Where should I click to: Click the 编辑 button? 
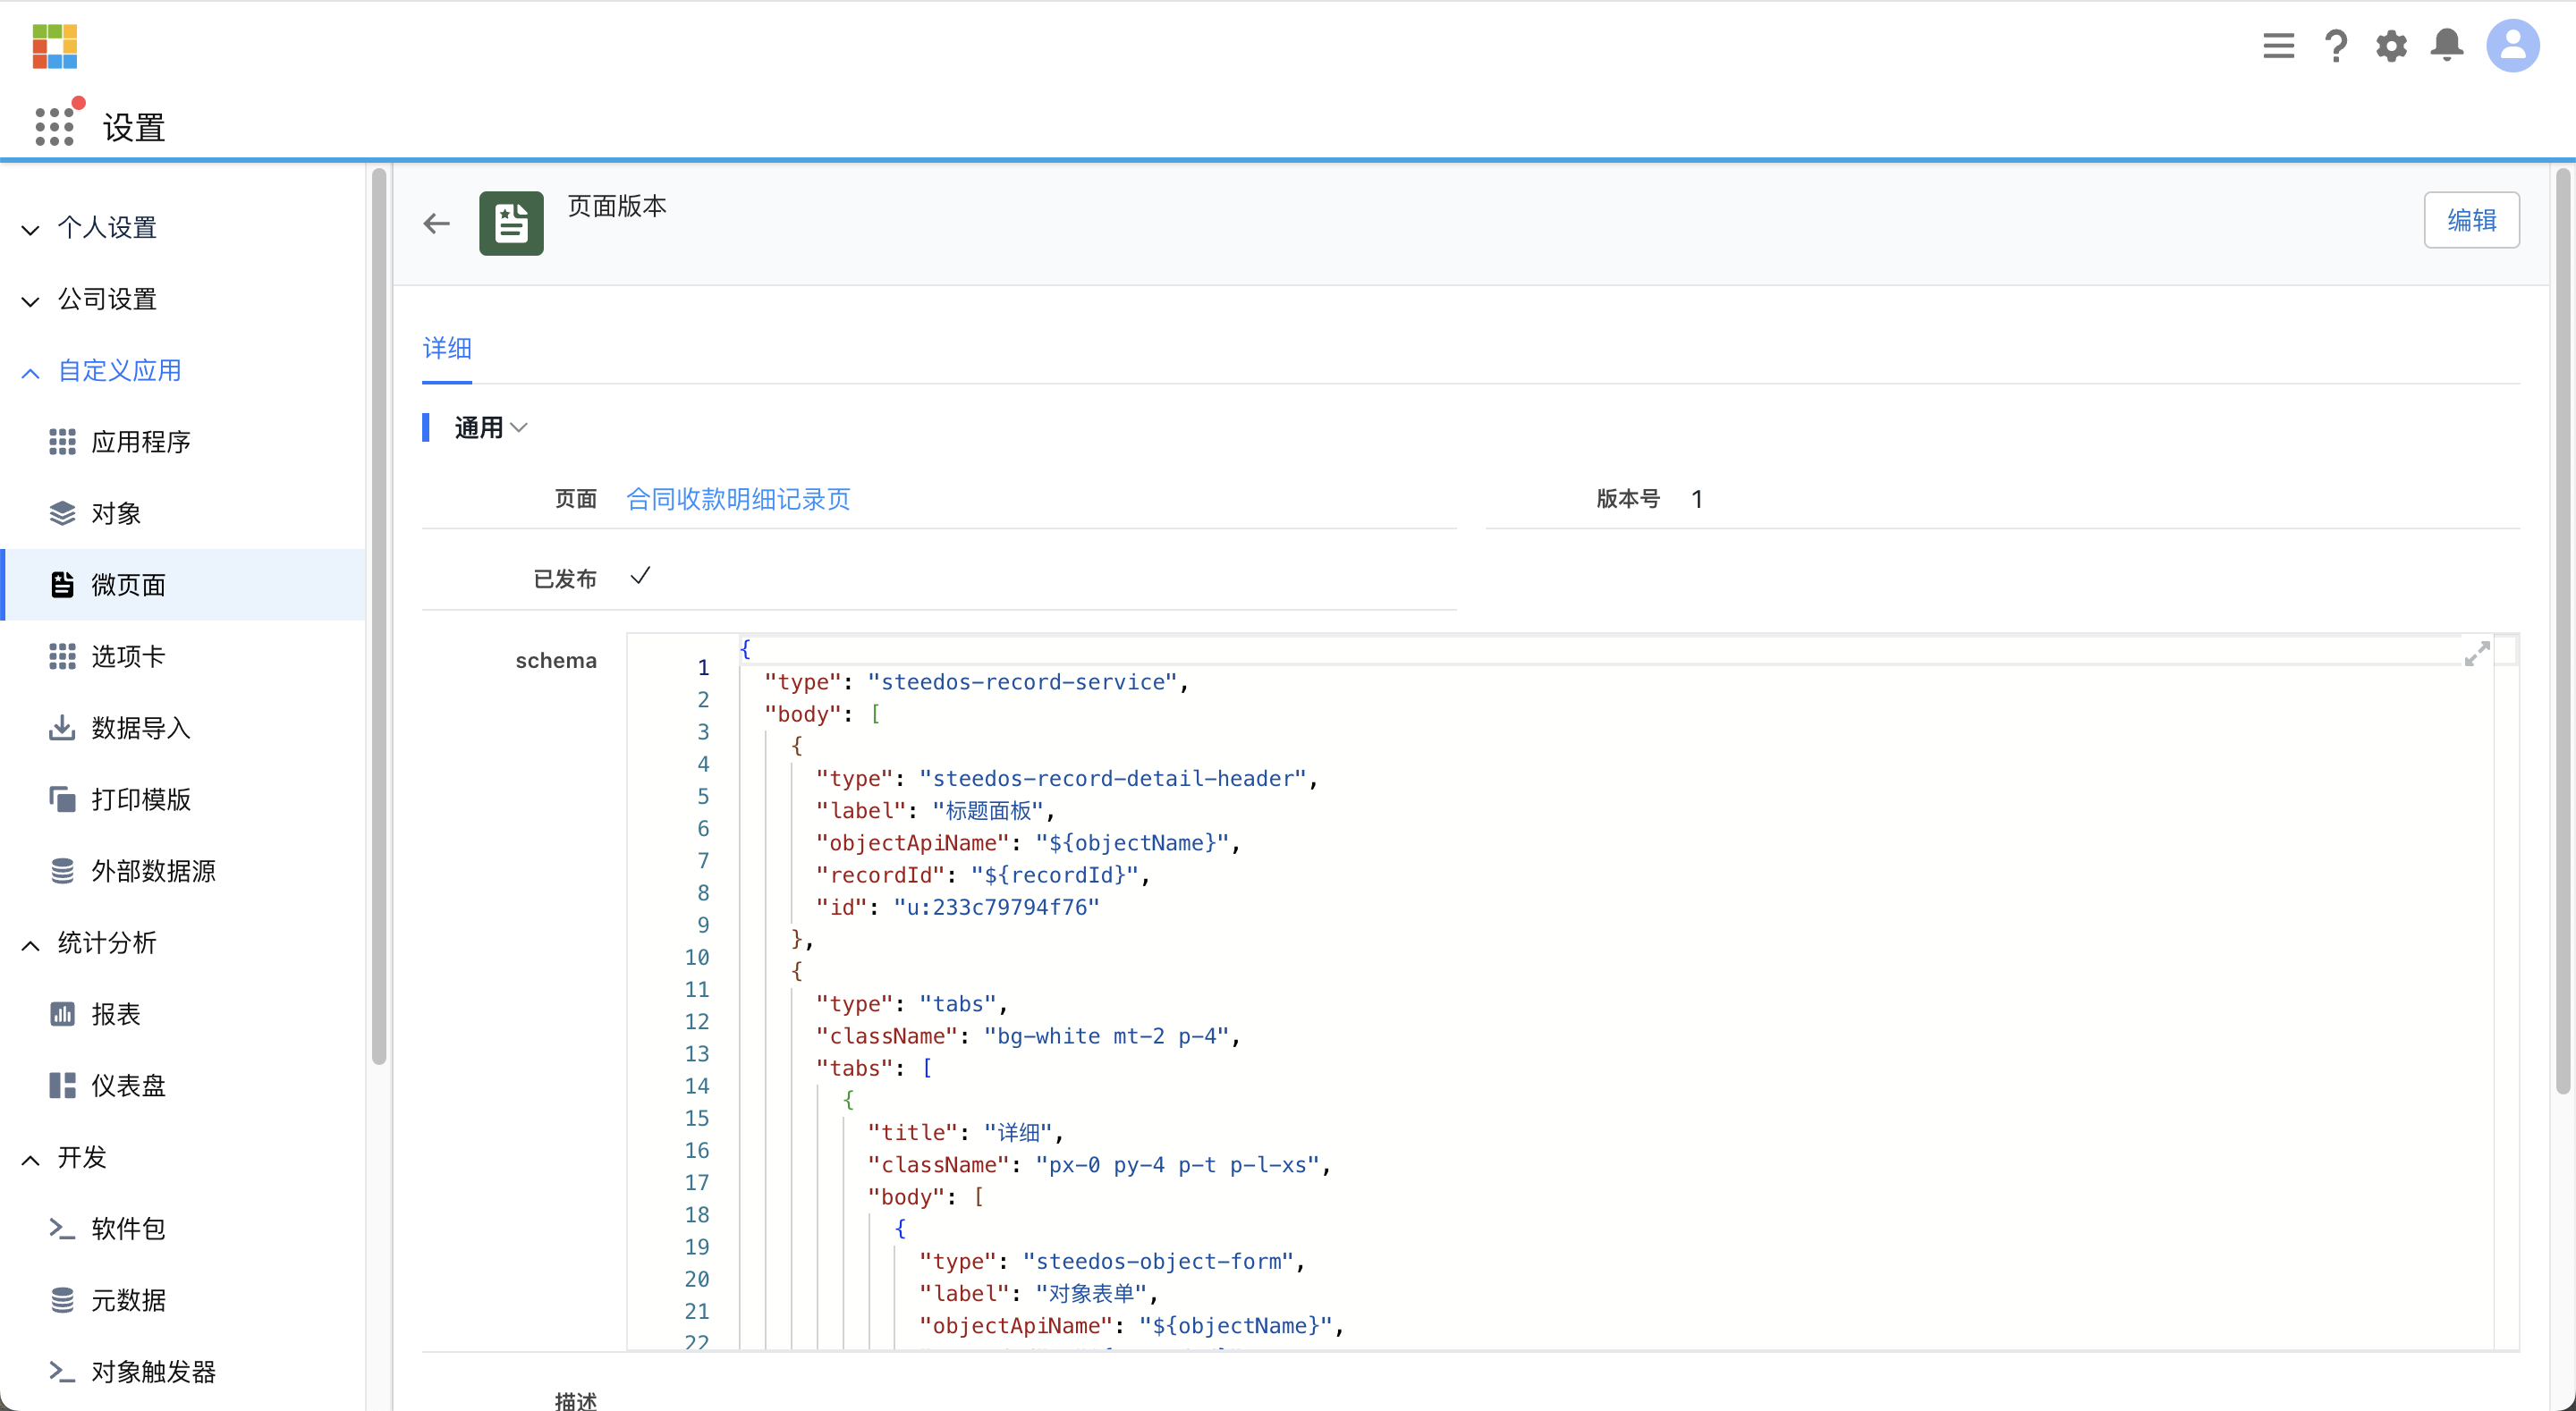(x=2470, y=220)
